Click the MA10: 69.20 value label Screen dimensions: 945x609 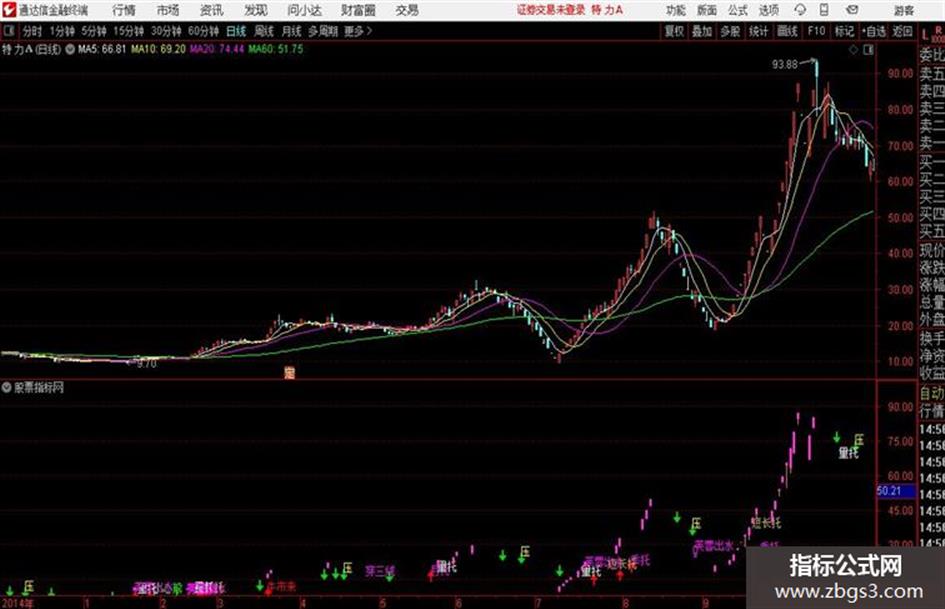[159, 49]
